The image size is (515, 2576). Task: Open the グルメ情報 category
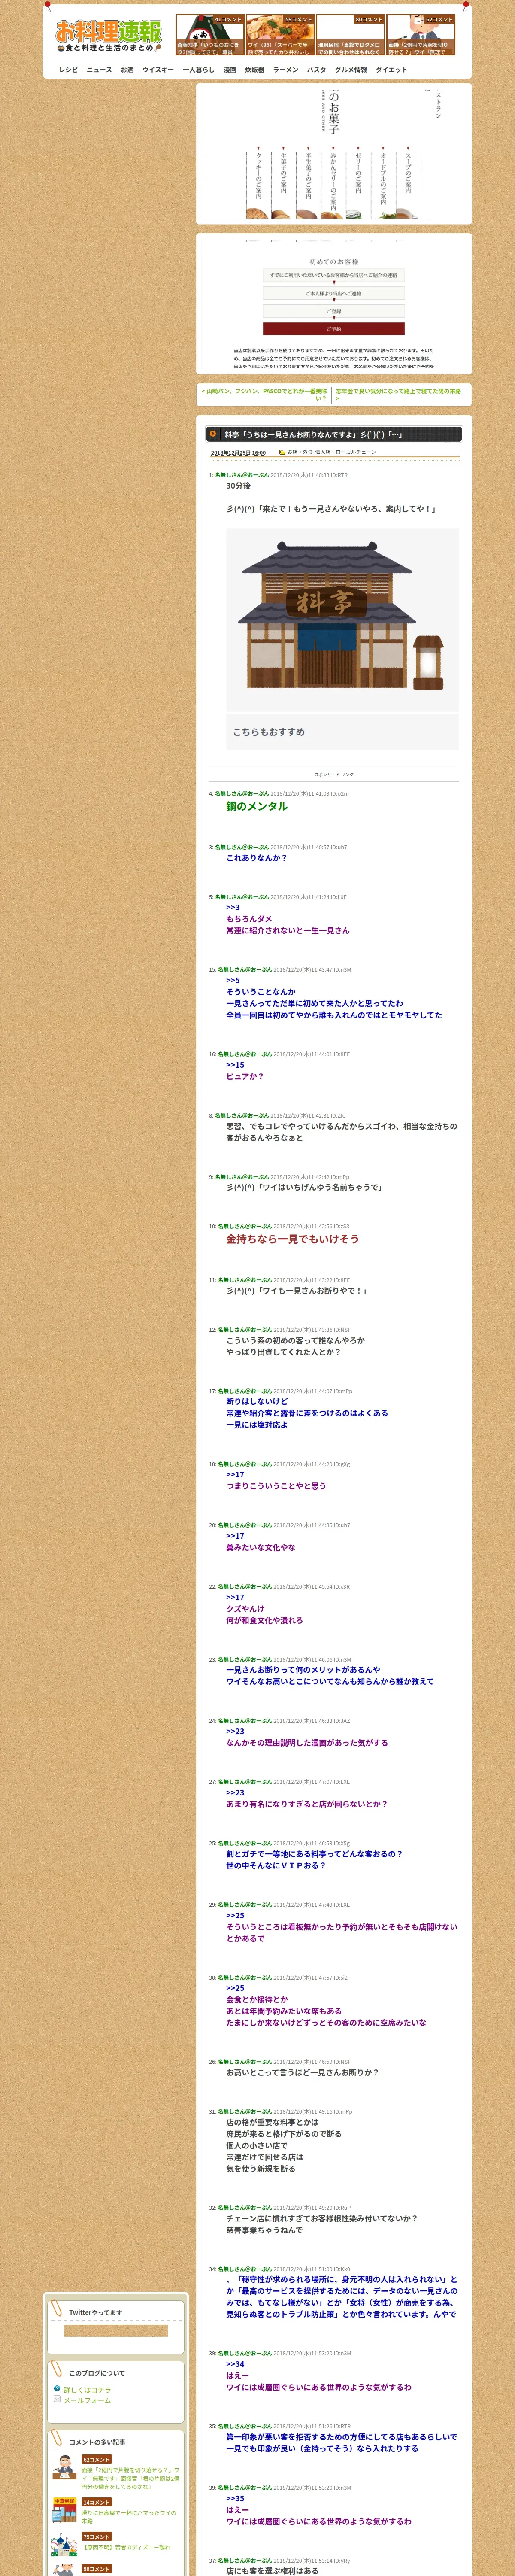[x=351, y=70]
